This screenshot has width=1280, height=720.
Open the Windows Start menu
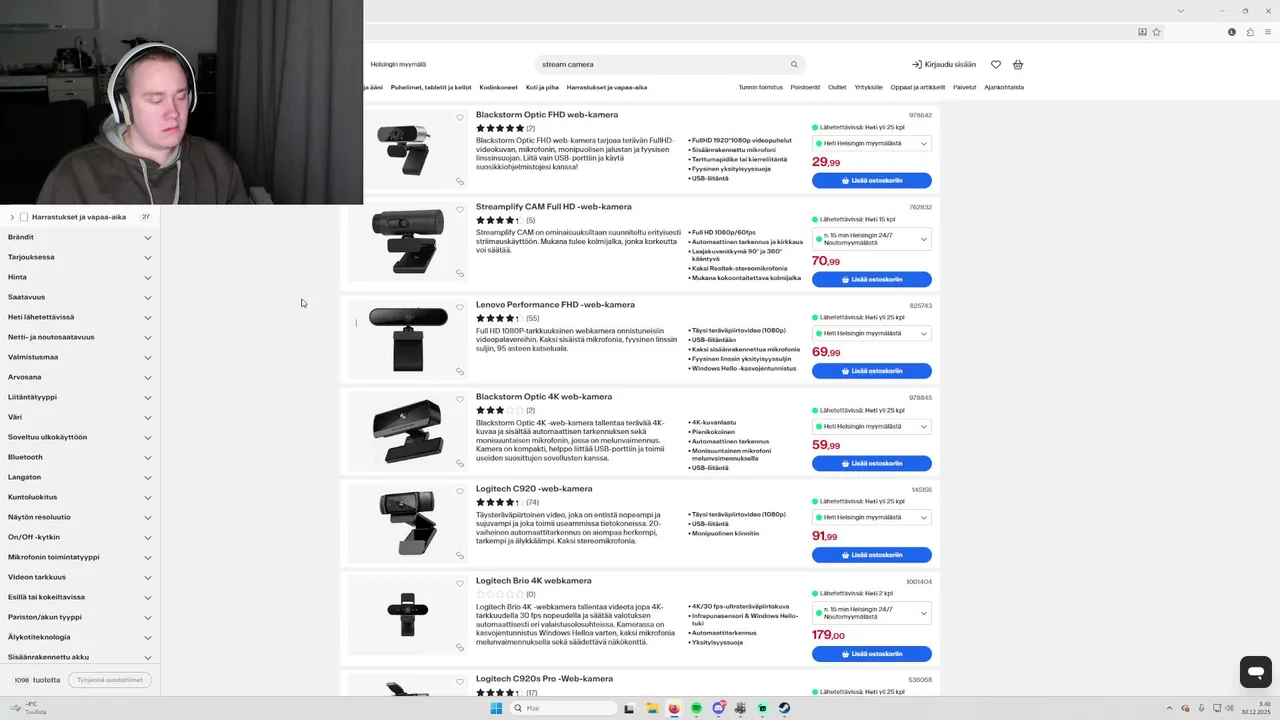pos(496,708)
